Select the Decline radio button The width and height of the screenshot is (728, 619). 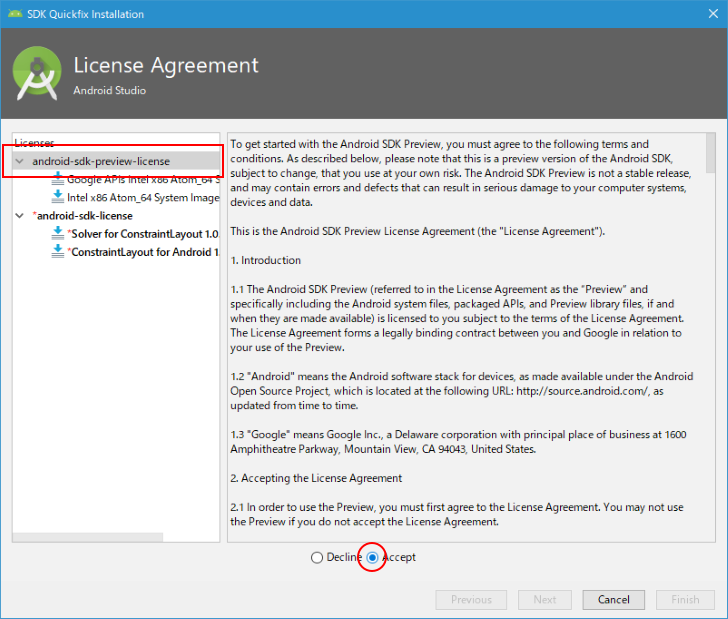pyautogui.click(x=317, y=557)
